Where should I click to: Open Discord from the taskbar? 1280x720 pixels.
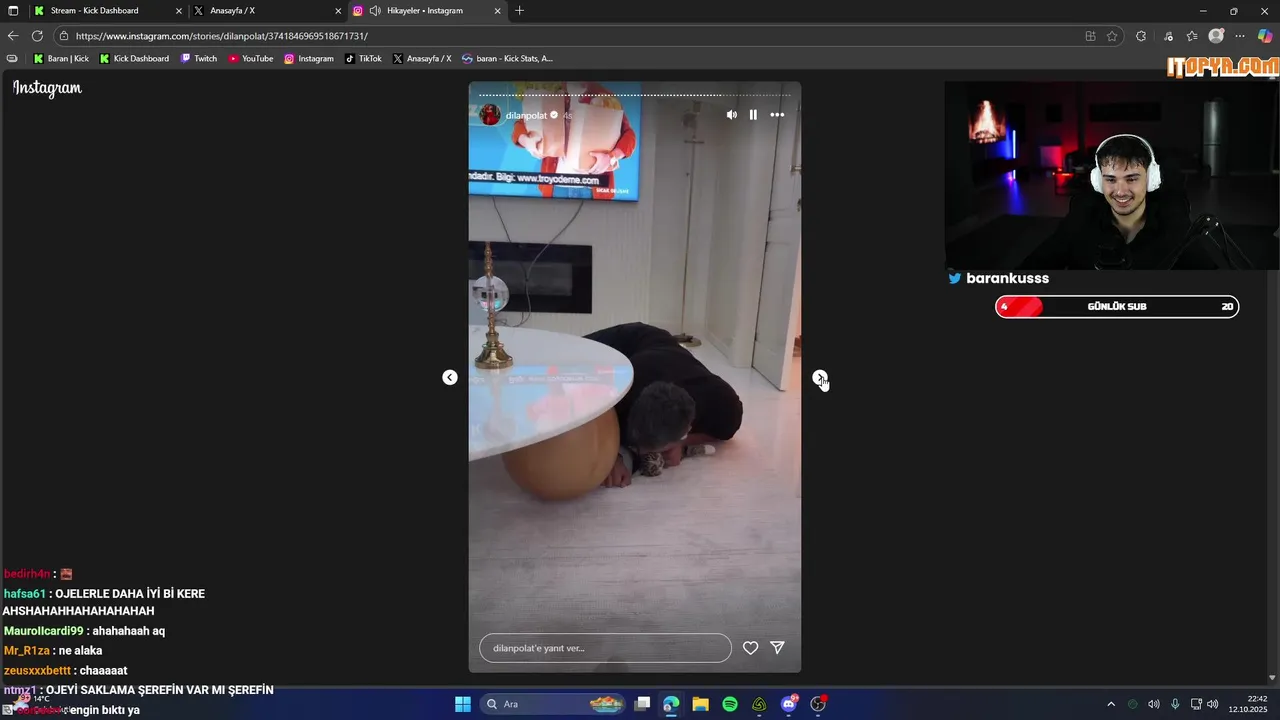pyautogui.click(x=789, y=704)
